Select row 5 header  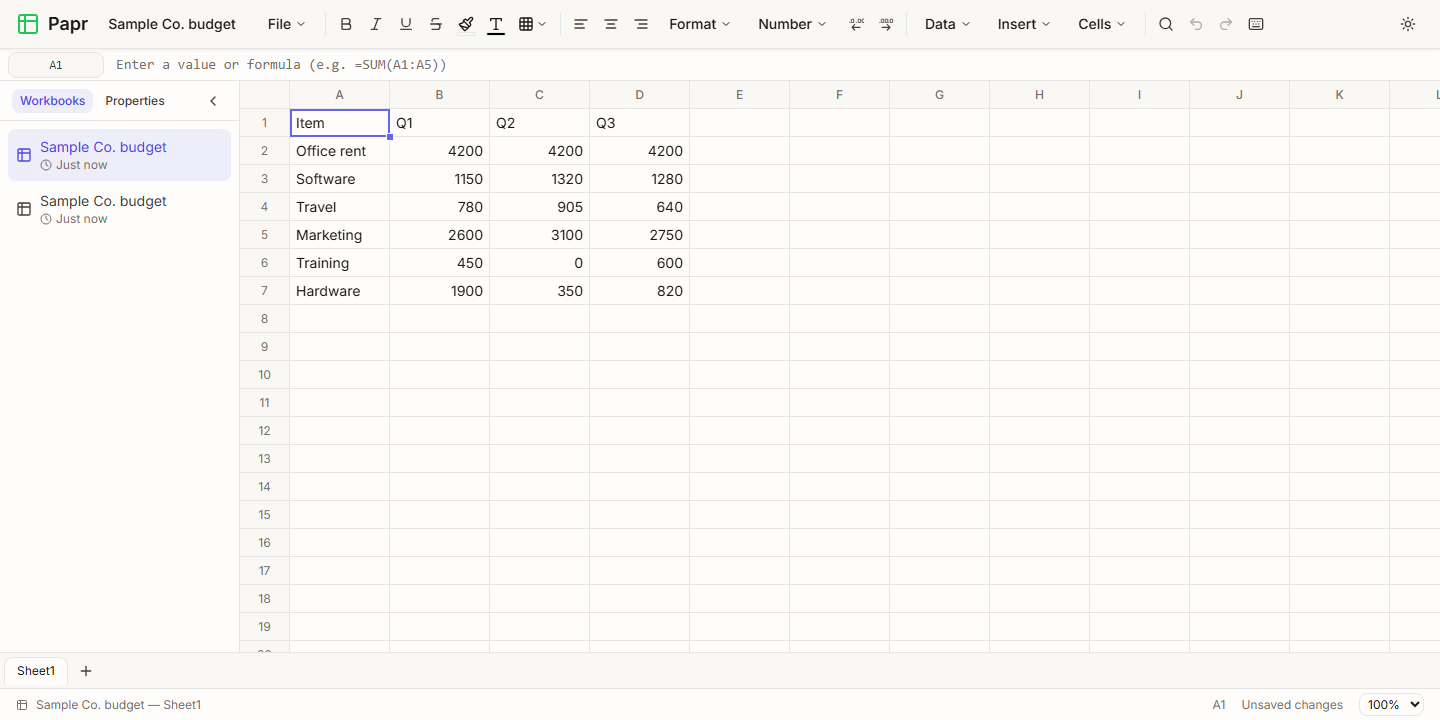tap(265, 235)
